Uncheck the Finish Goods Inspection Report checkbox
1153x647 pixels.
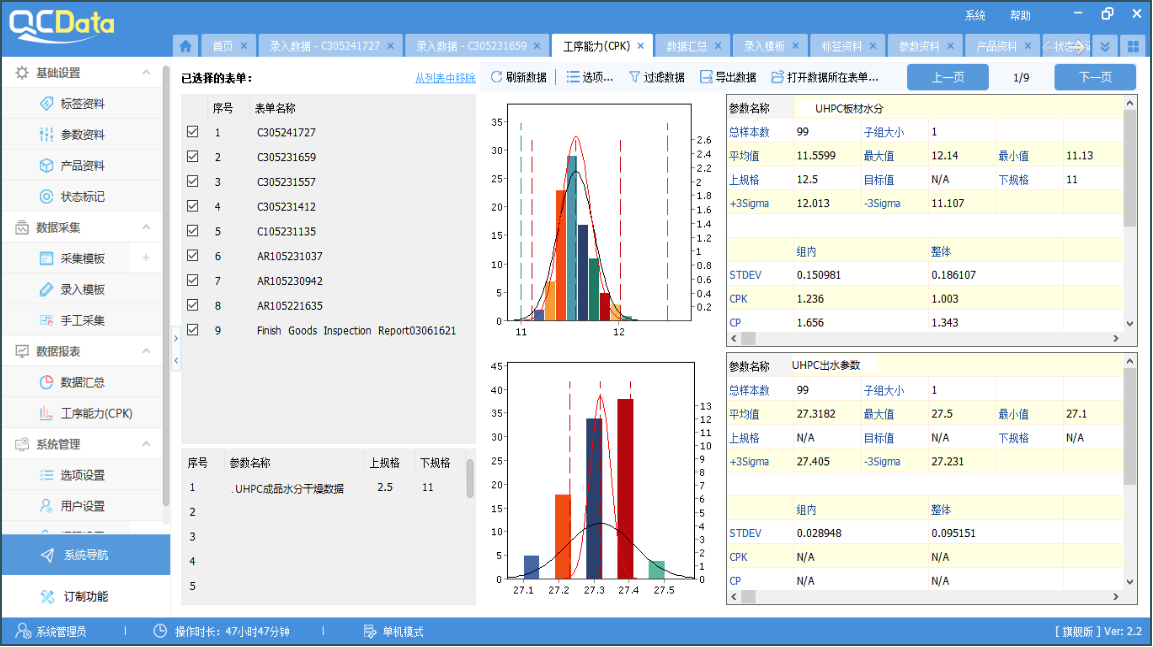pyautogui.click(x=193, y=330)
